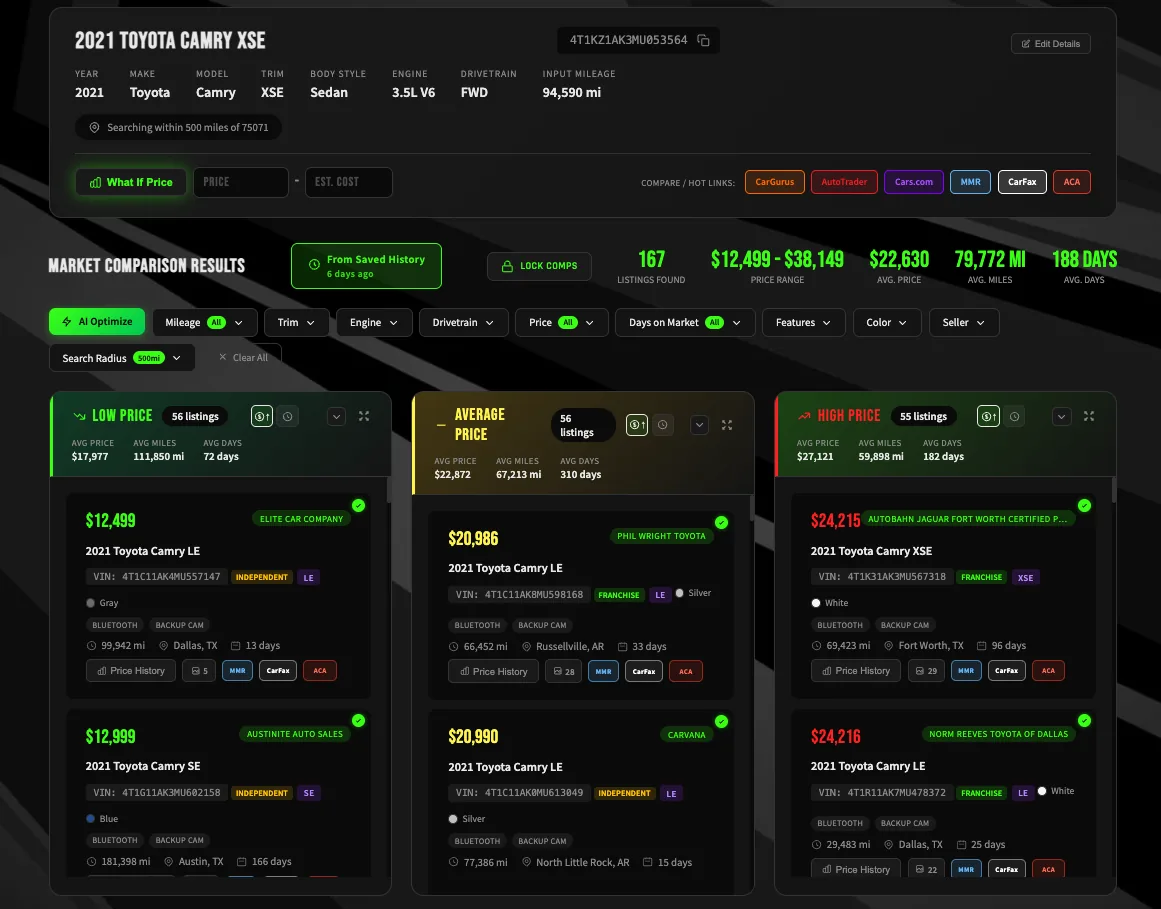
Task: Expand Average Price column to fullscreen
Action: point(727,425)
